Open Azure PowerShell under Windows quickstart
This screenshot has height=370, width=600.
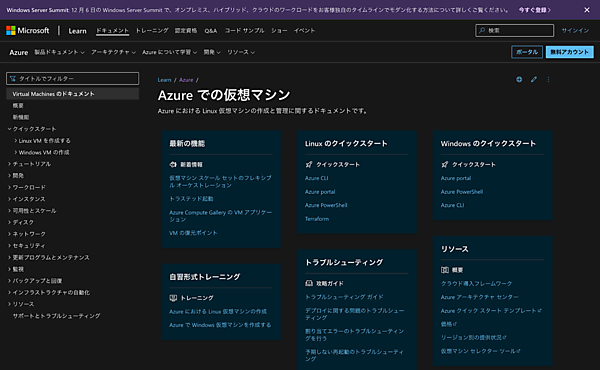462,192
